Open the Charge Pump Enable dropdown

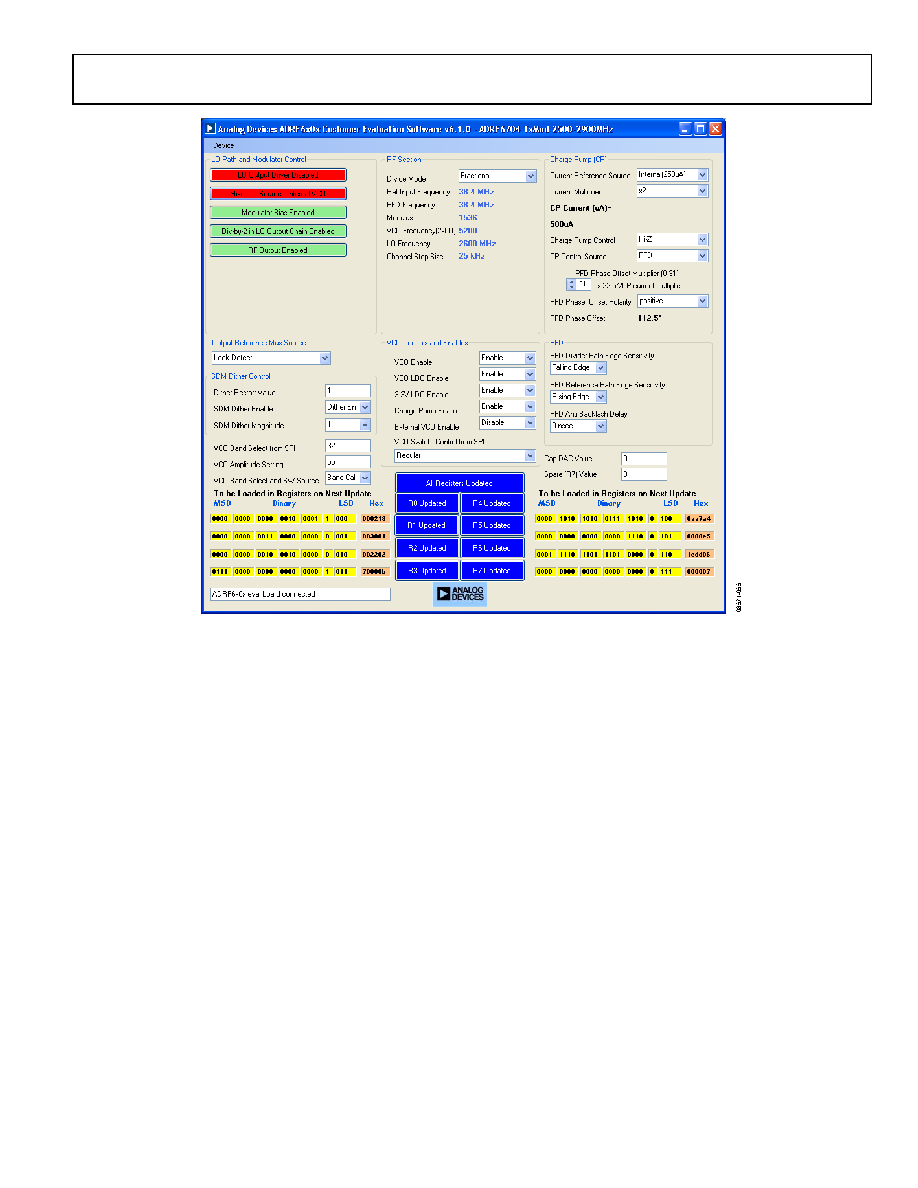[507, 407]
